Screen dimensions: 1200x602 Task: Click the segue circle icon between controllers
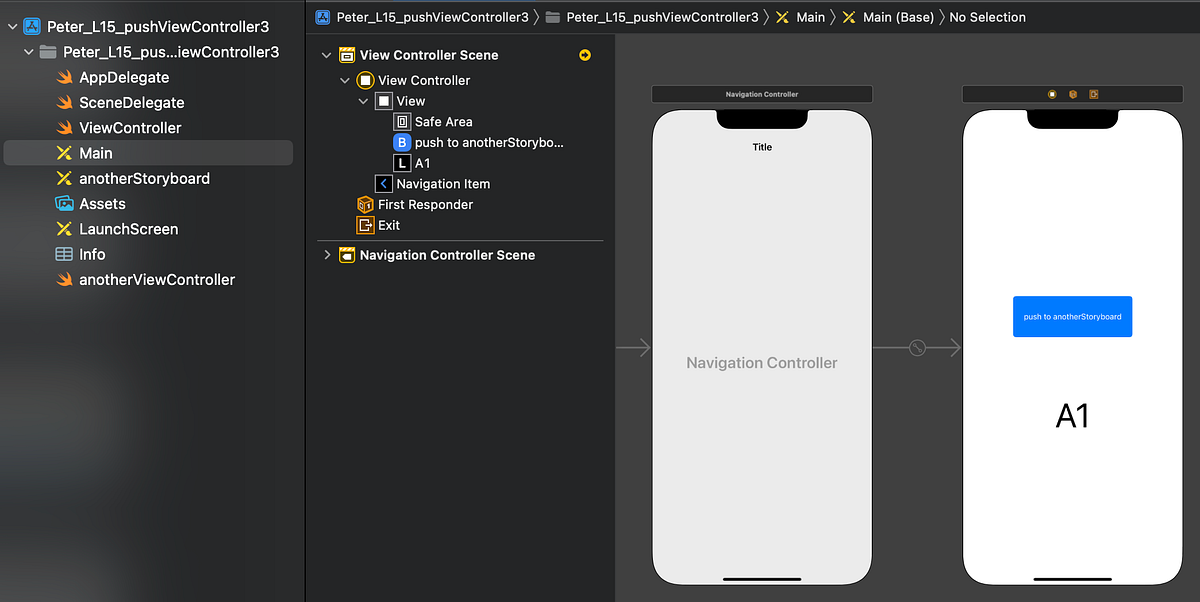tap(917, 347)
